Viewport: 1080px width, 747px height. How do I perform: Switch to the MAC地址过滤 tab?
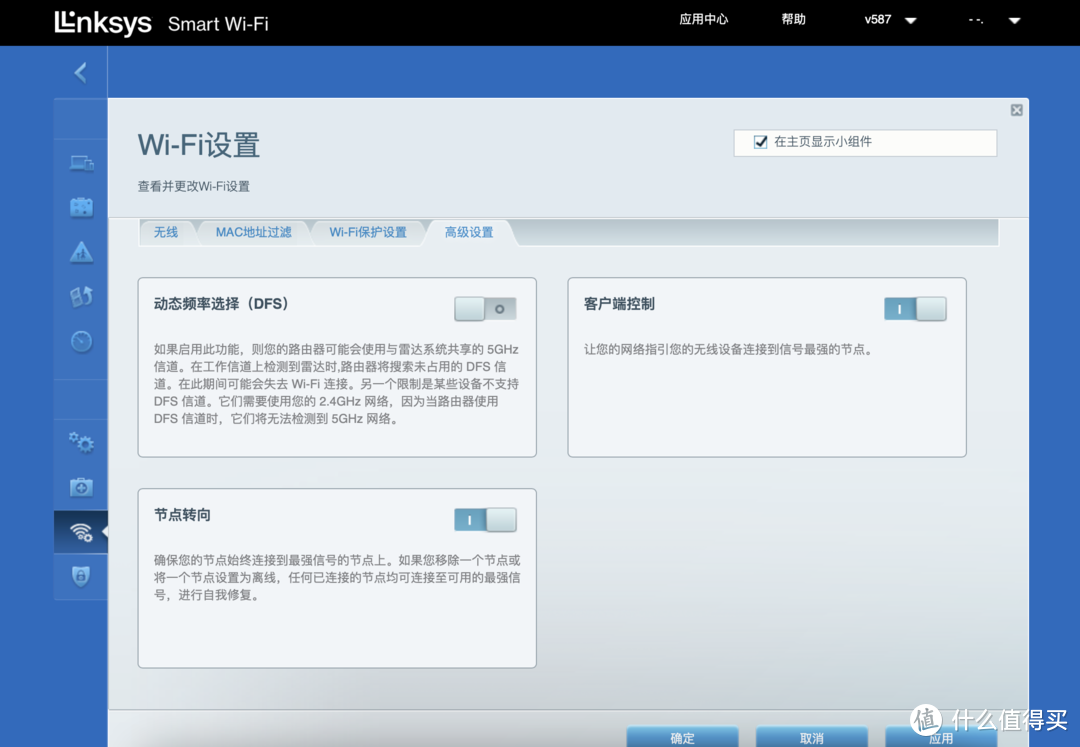coord(254,231)
